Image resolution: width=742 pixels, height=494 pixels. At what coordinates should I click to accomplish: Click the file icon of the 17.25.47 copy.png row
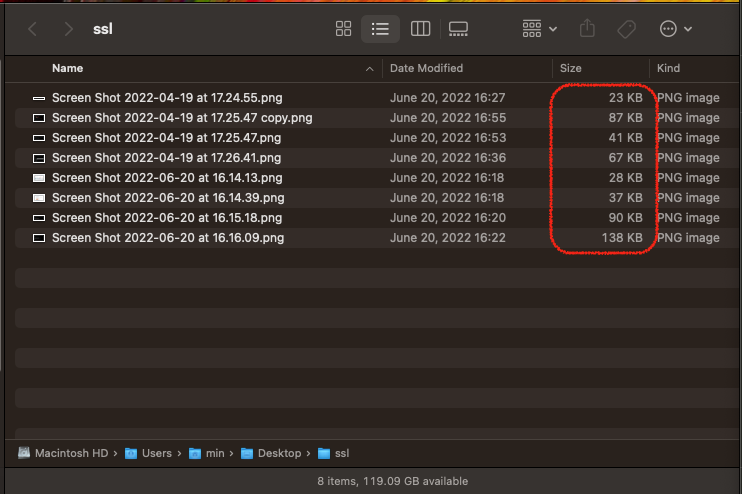(x=39, y=118)
